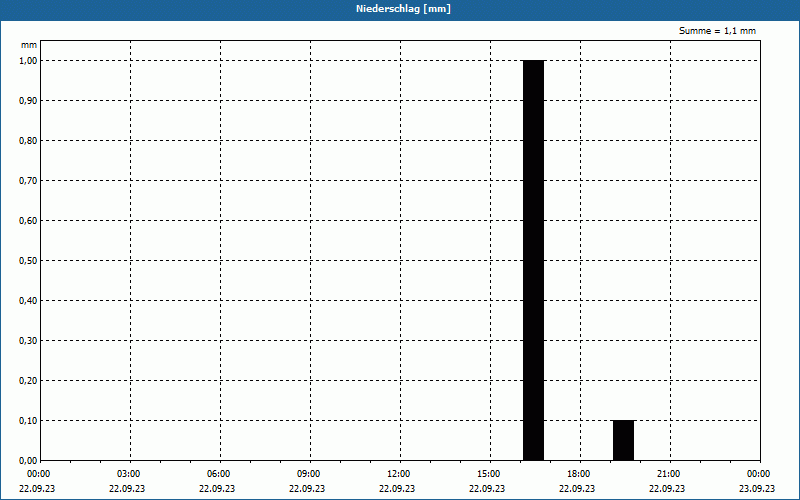Viewport: 800px width, 500px height.
Task: Click the 22.09.23 date under 12:00
Action: tap(397, 488)
